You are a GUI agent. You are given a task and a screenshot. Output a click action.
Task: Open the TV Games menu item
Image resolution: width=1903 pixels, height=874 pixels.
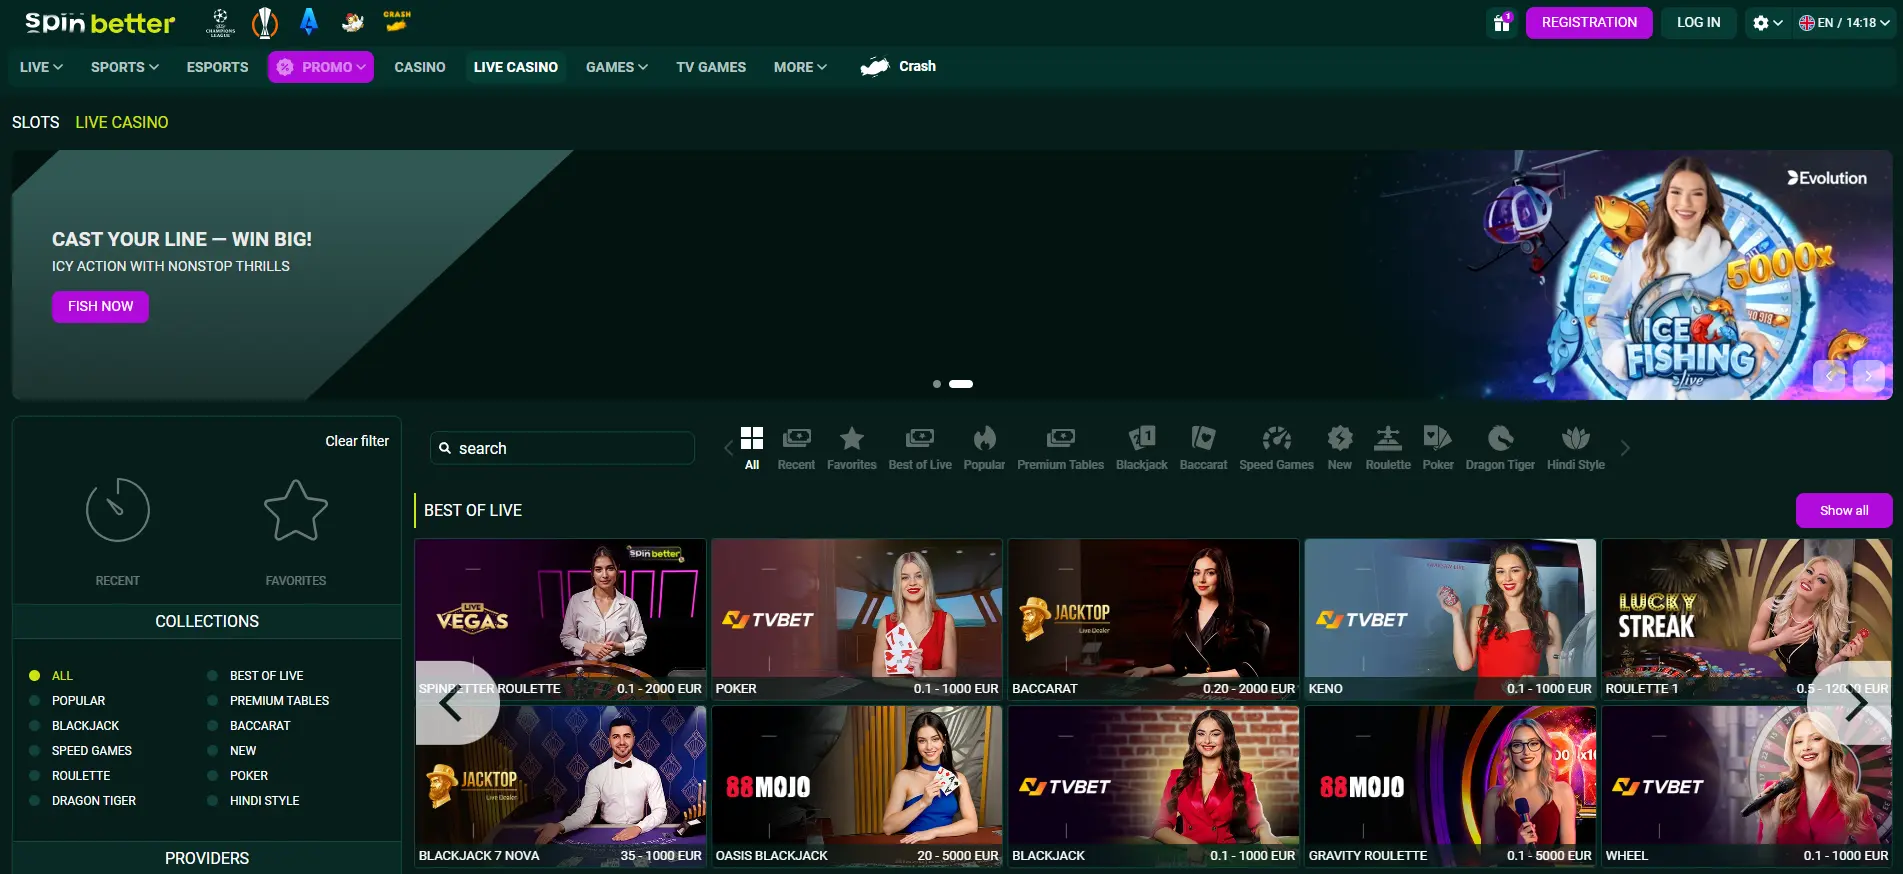point(710,67)
